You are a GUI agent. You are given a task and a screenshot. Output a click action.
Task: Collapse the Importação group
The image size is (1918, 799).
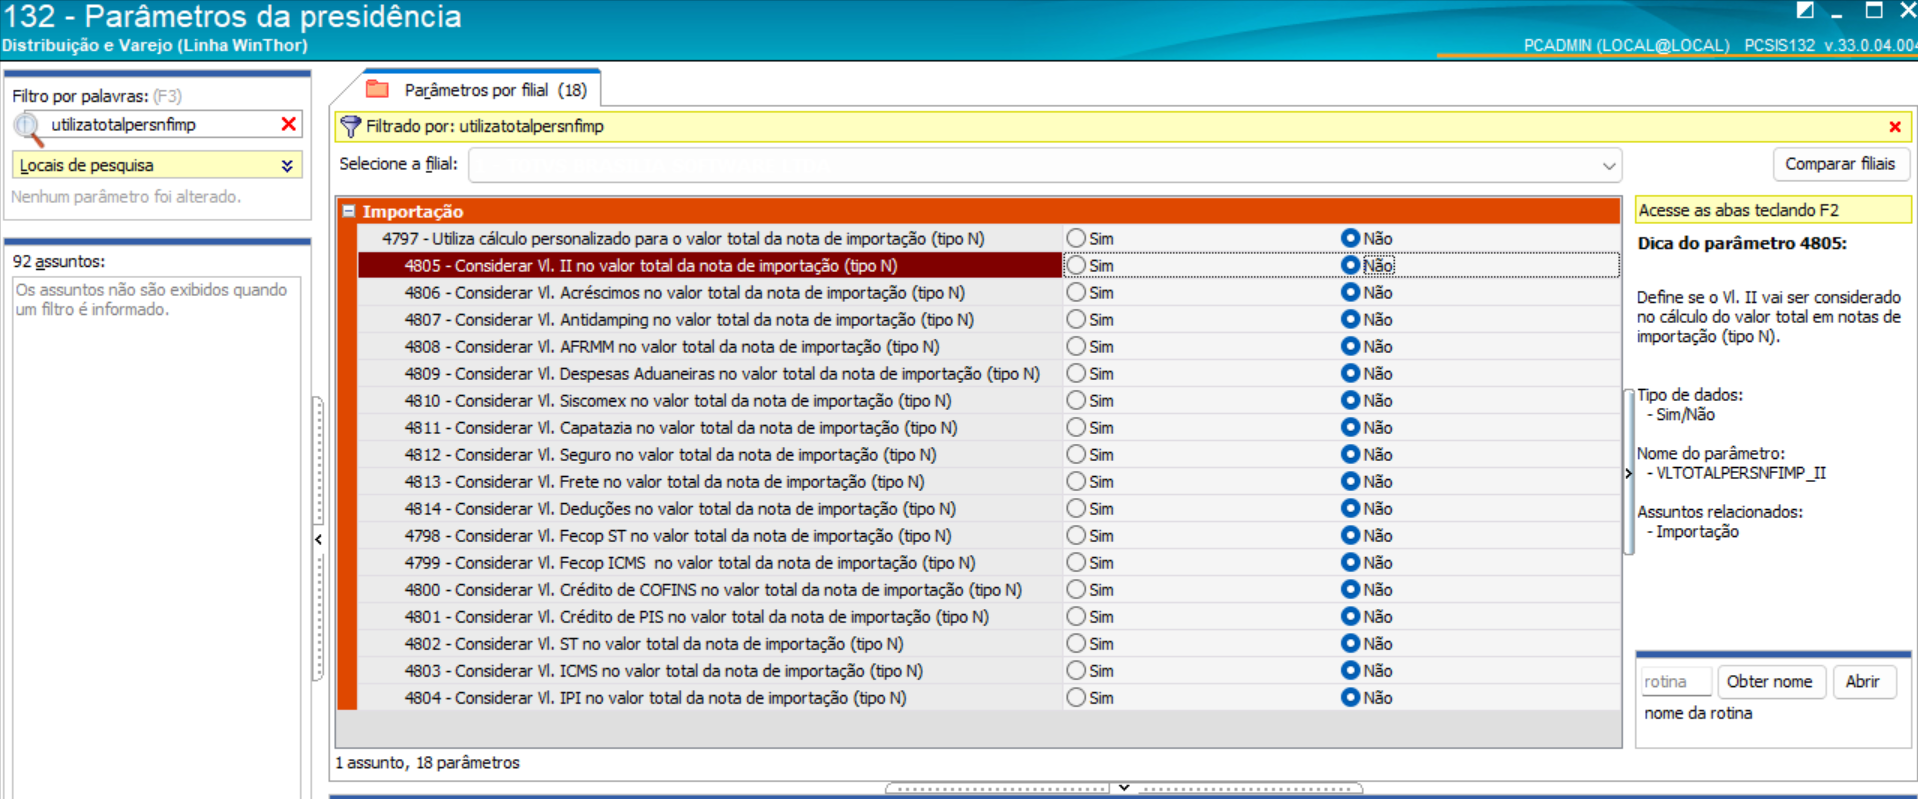pyautogui.click(x=349, y=211)
